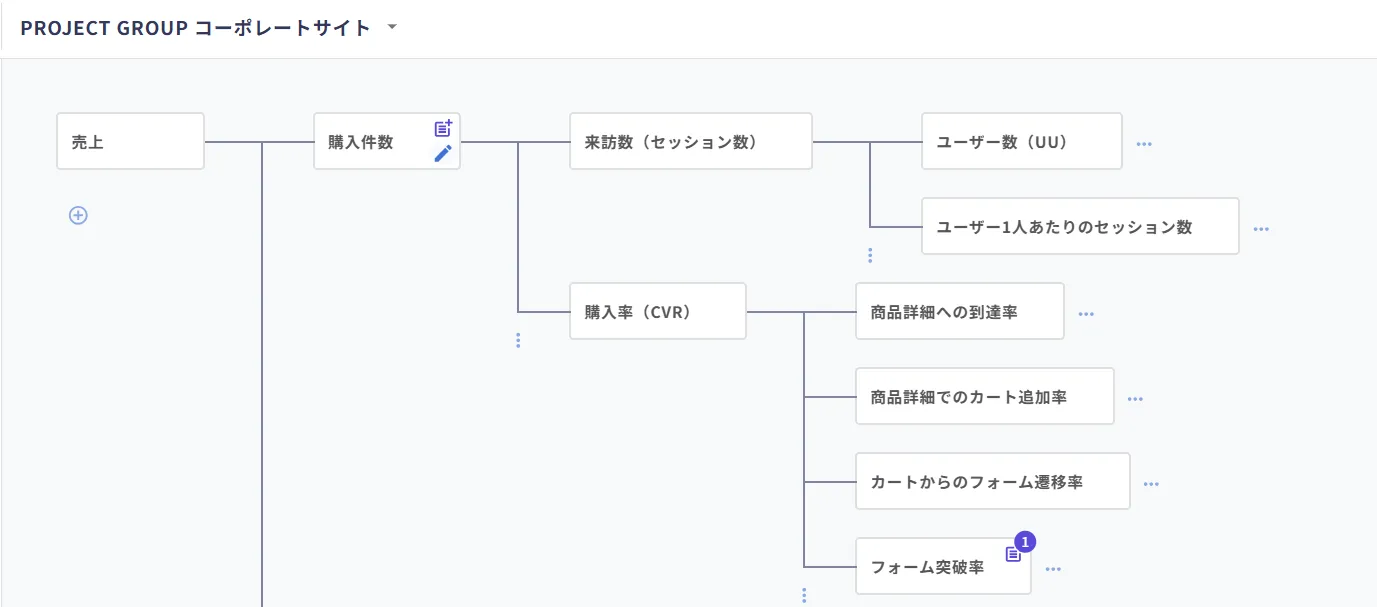This screenshot has width=1377, height=607.
Task: Click the PROJECT GROUP コーポレートサイト title
Action: click(x=195, y=28)
